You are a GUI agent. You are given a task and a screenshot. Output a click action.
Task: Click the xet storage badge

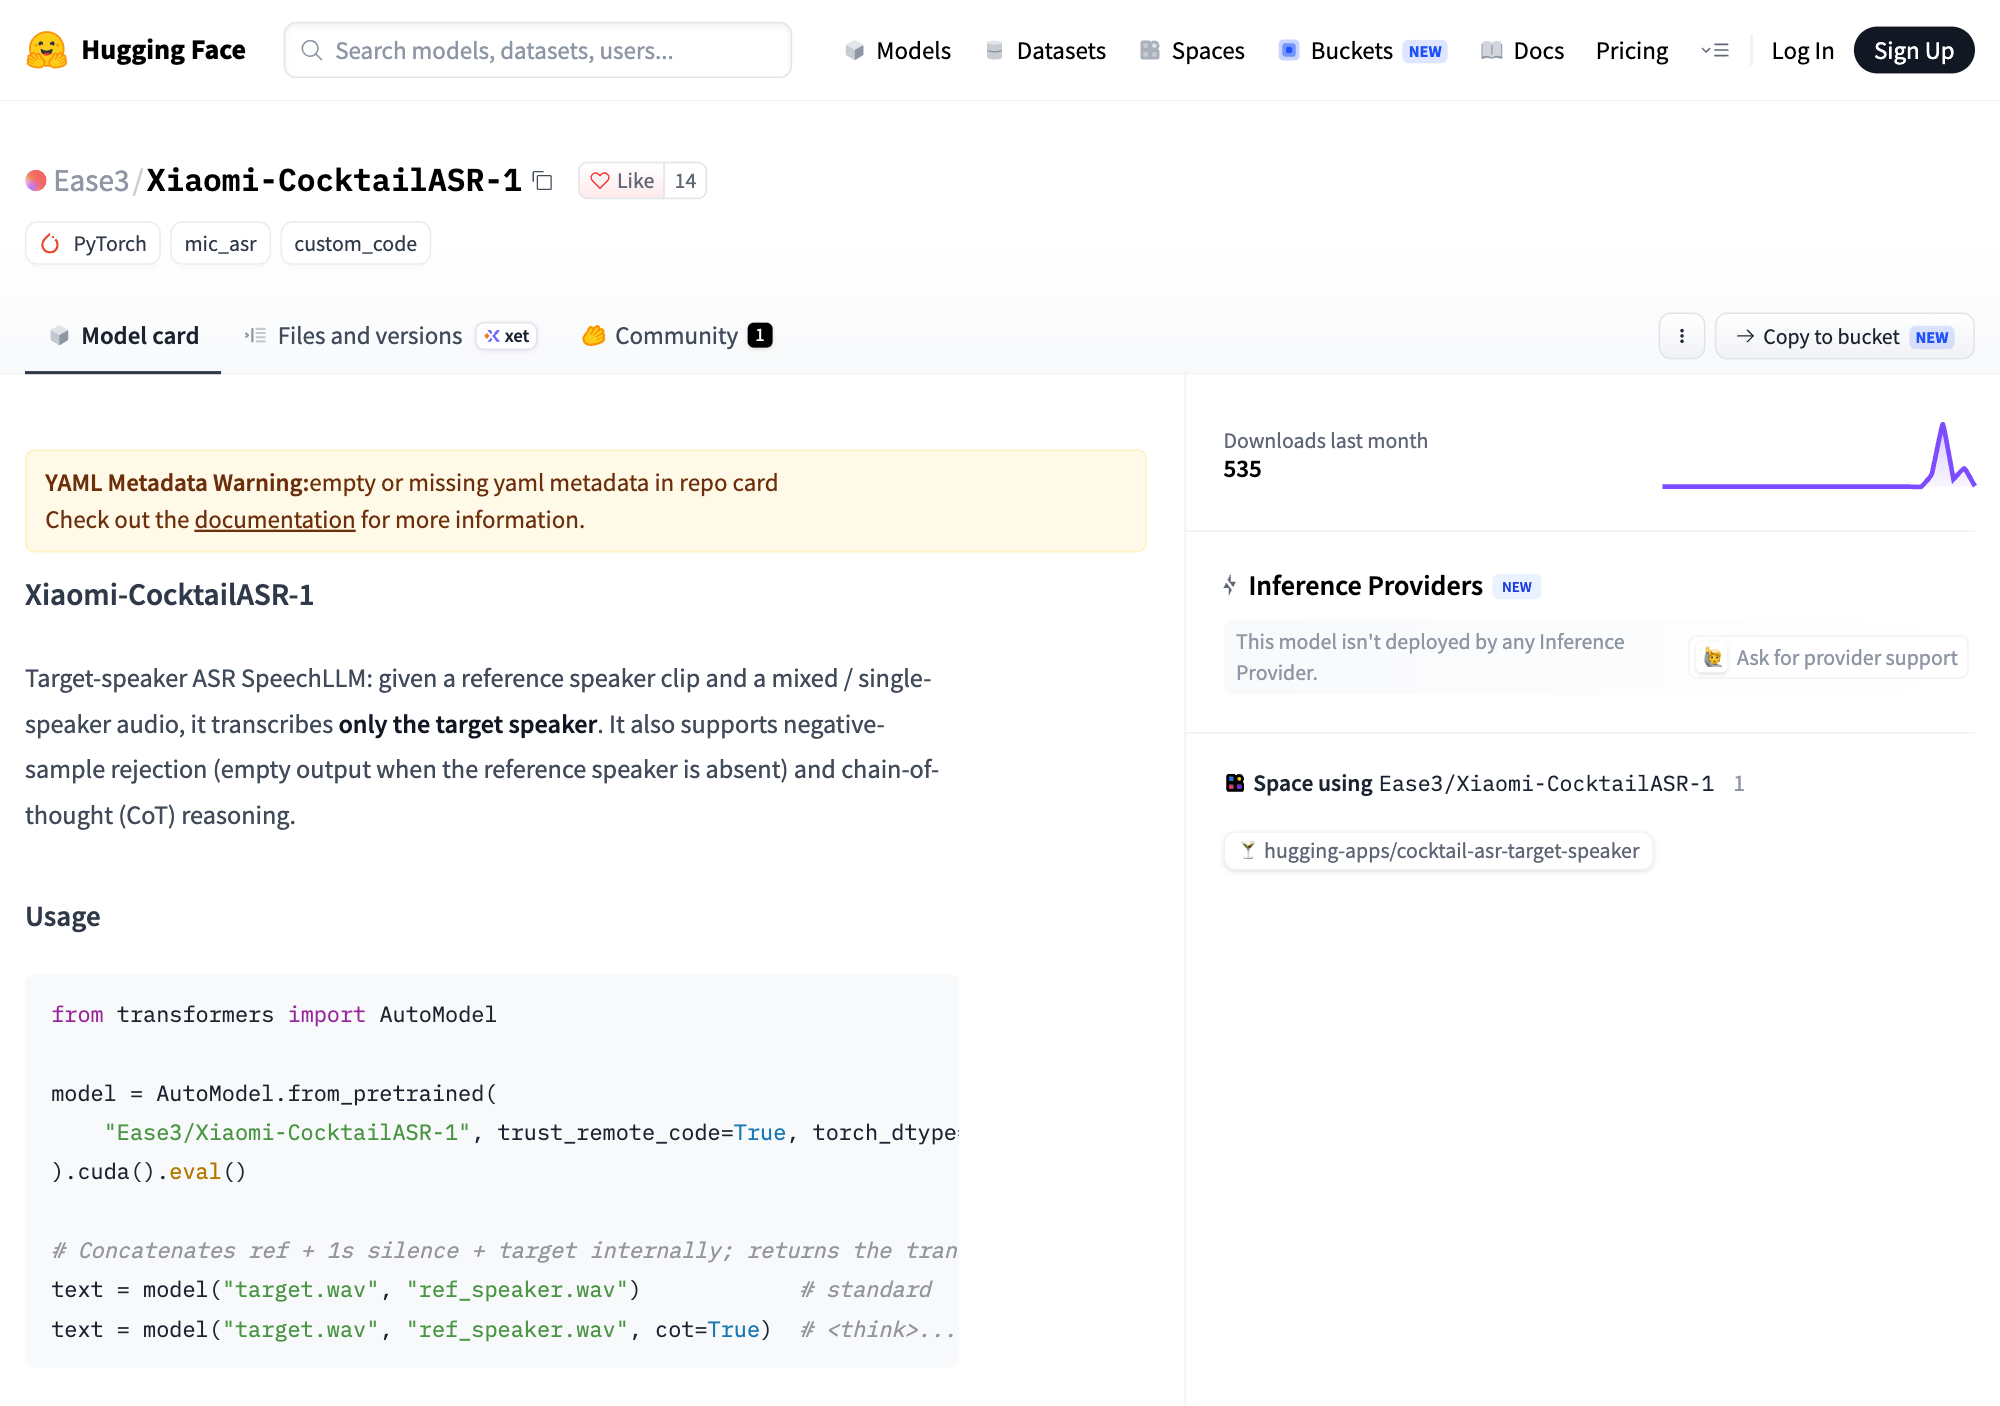pos(507,336)
